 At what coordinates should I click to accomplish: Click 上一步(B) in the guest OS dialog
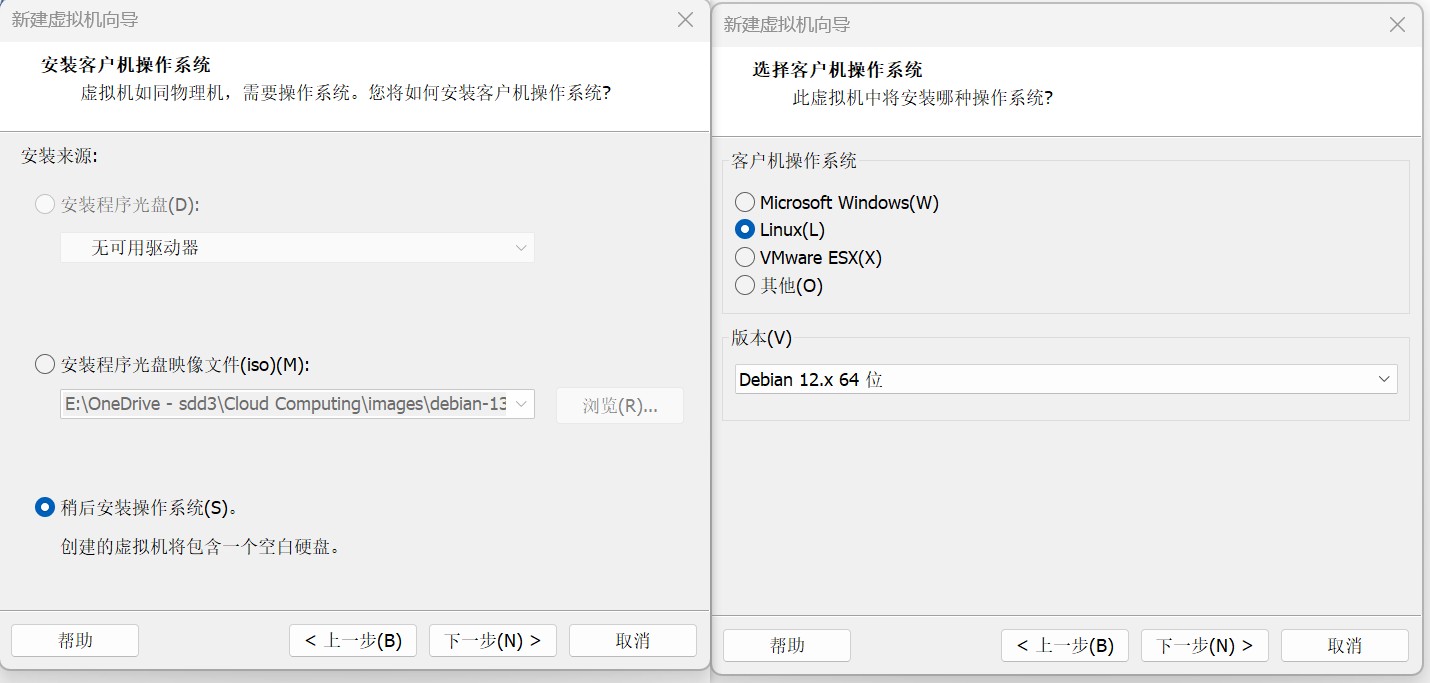tap(1064, 645)
